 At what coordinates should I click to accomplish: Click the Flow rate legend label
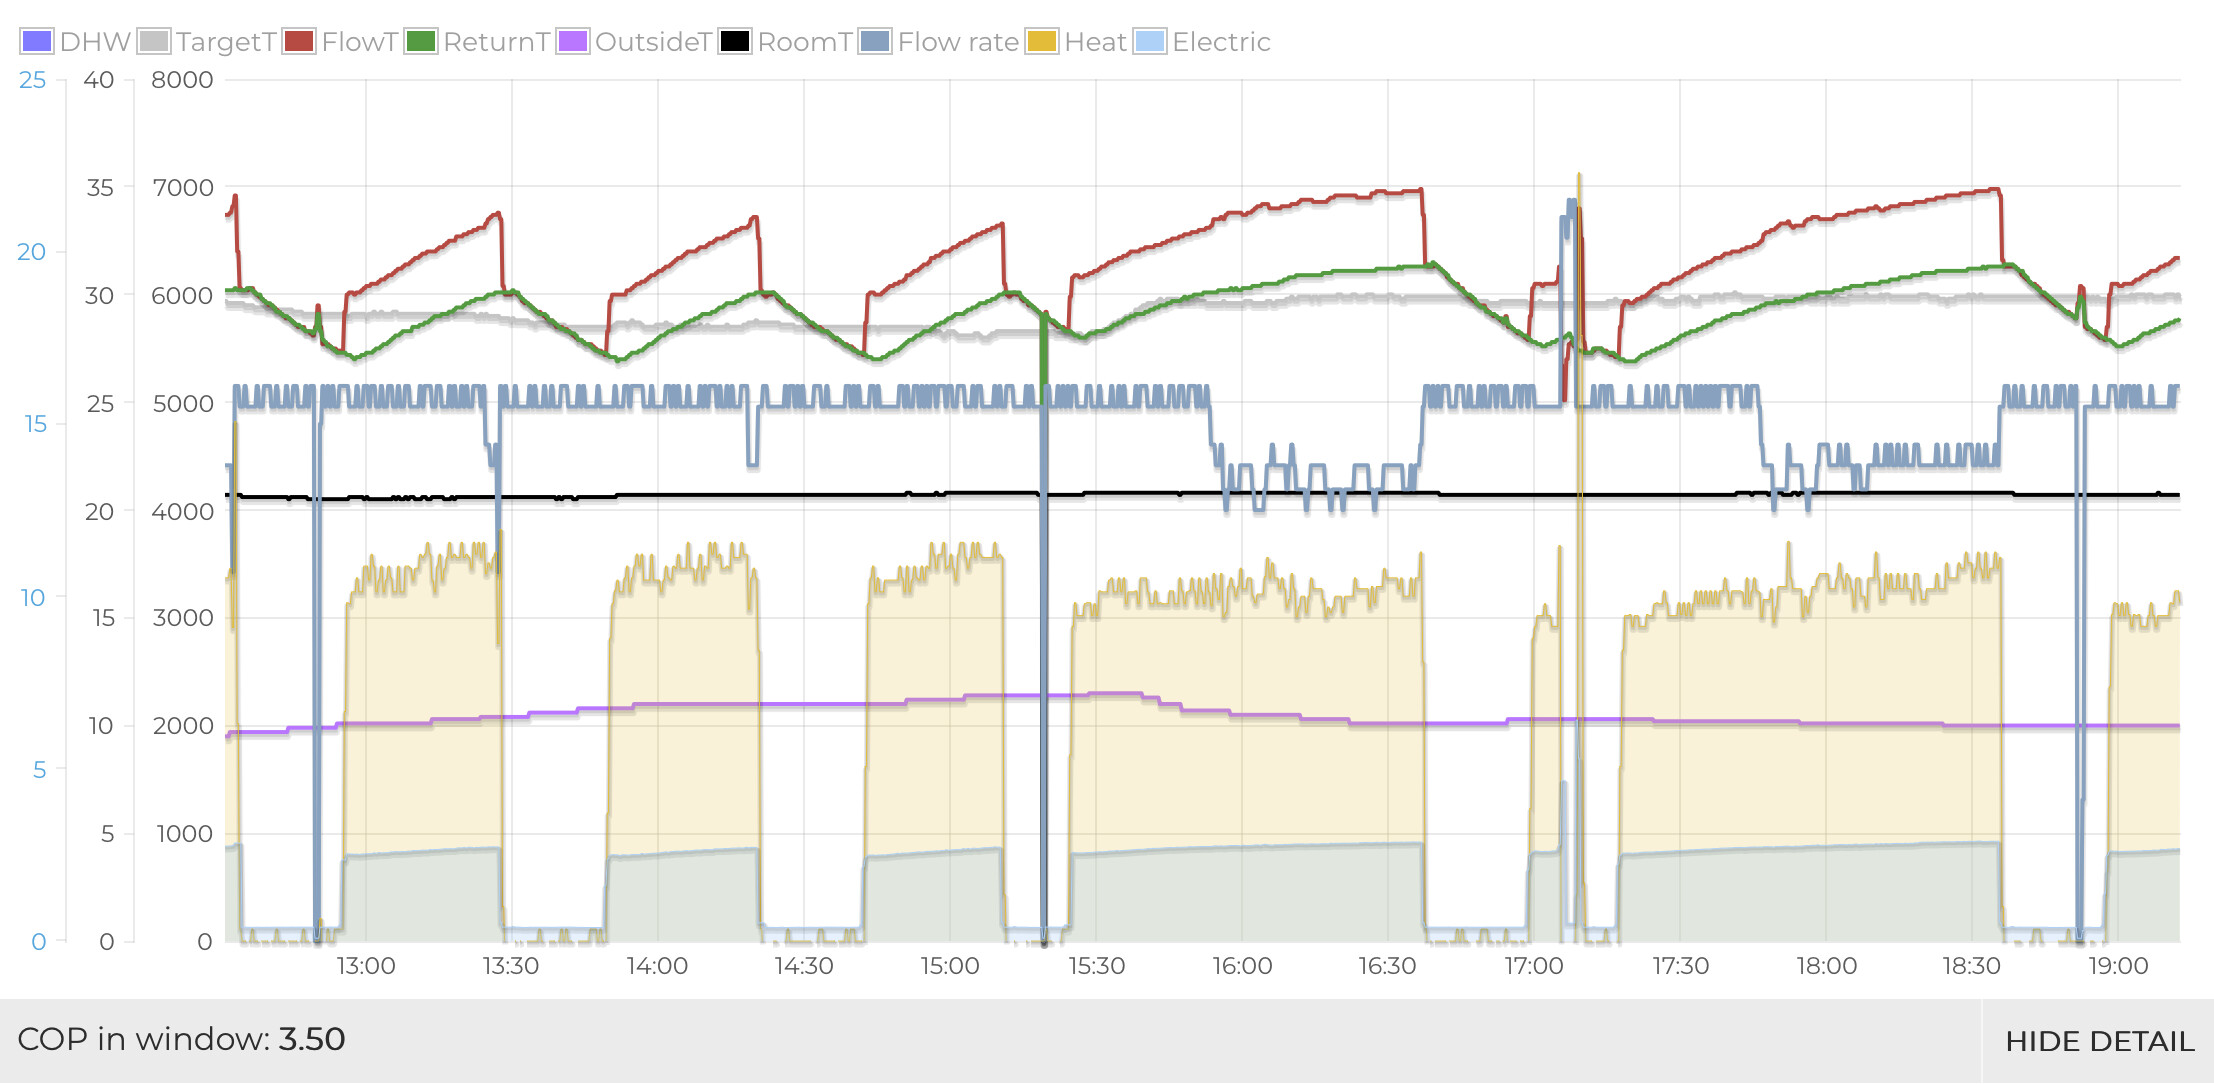958,42
